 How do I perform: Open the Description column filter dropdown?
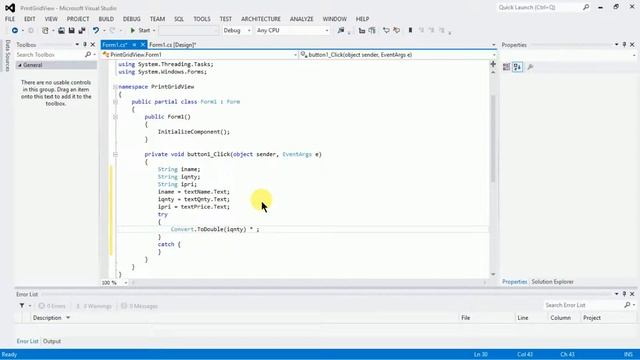[x=68, y=318]
